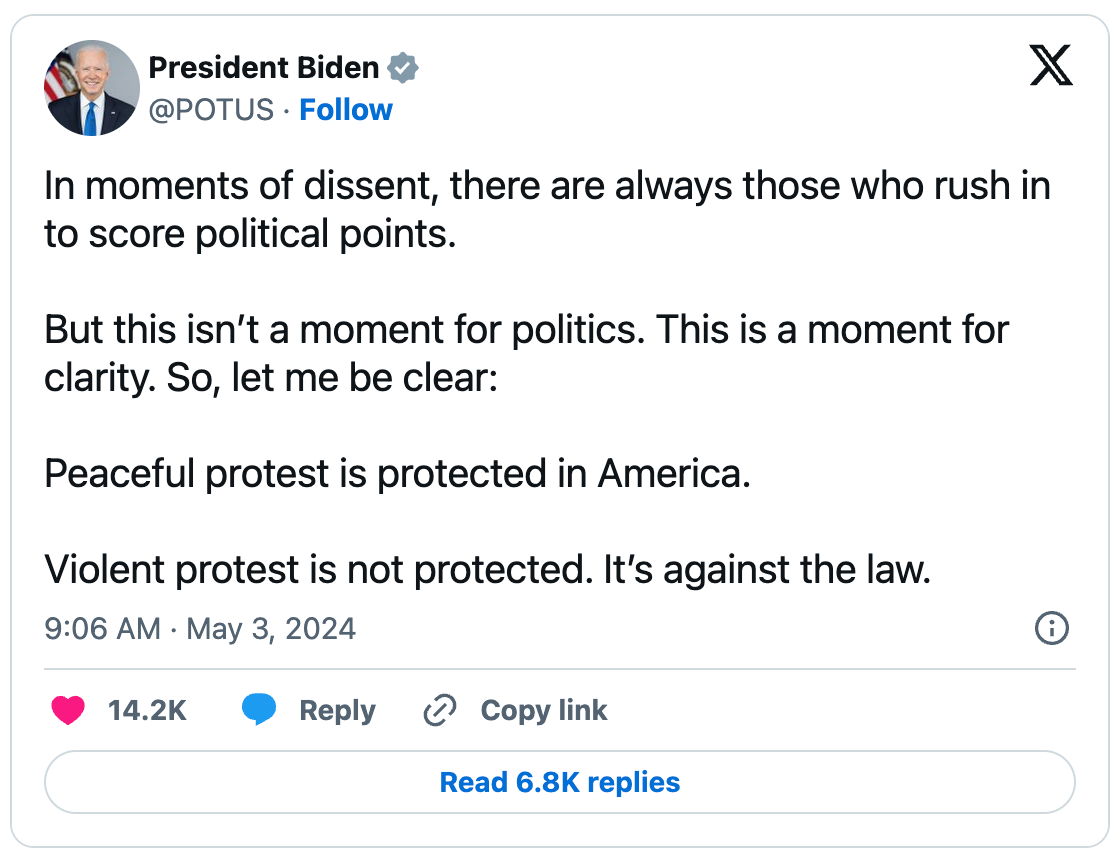Click the Follow link in blue
This screenshot has width=1120, height=854.
tap(346, 110)
